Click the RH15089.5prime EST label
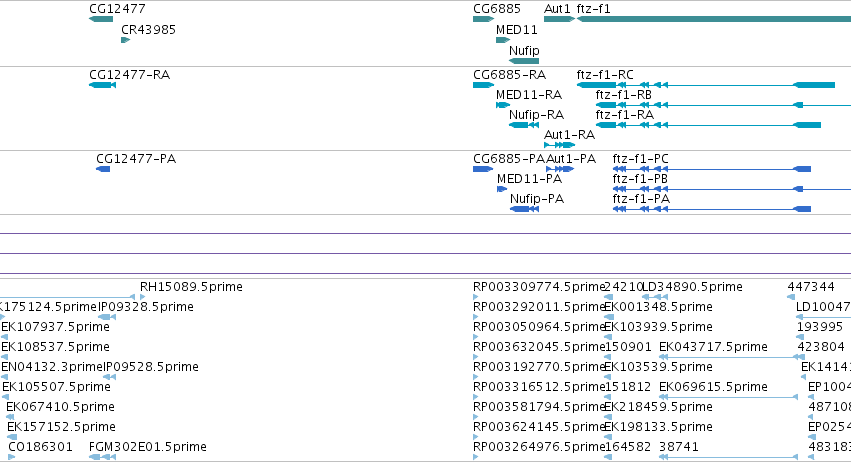The image size is (851, 462). pyautogui.click(x=191, y=287)
